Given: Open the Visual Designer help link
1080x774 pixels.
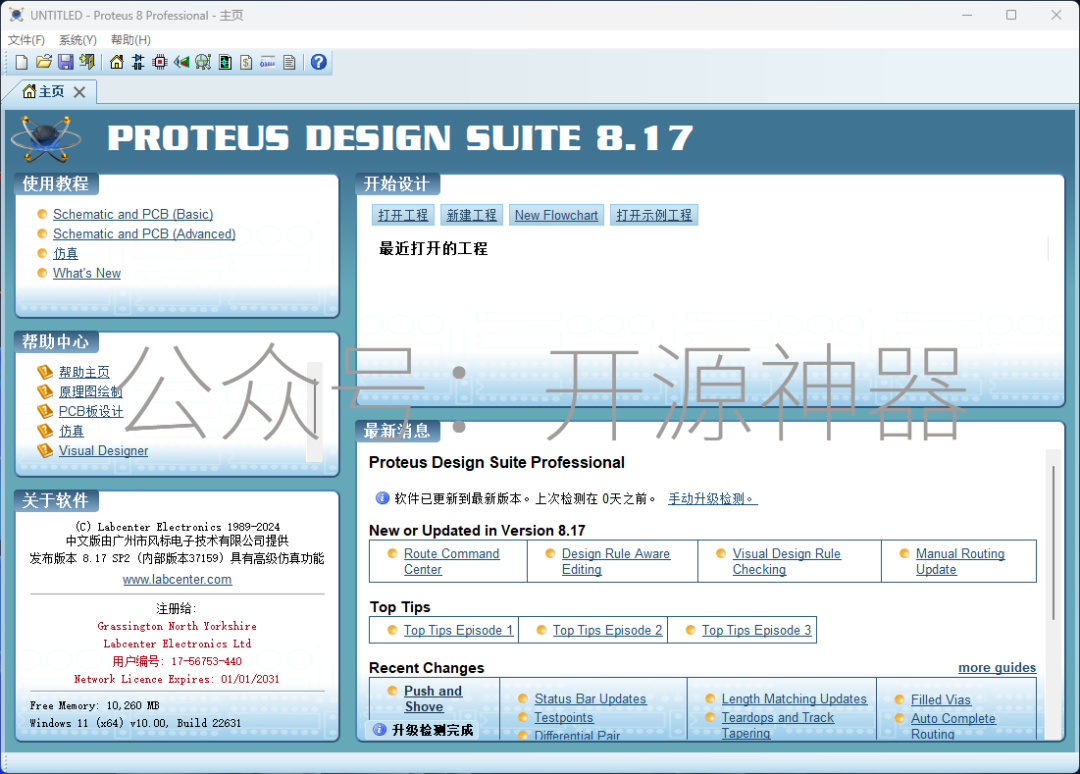Looking at the screenshot, I should pyautogui.click(x=103, y=450).
